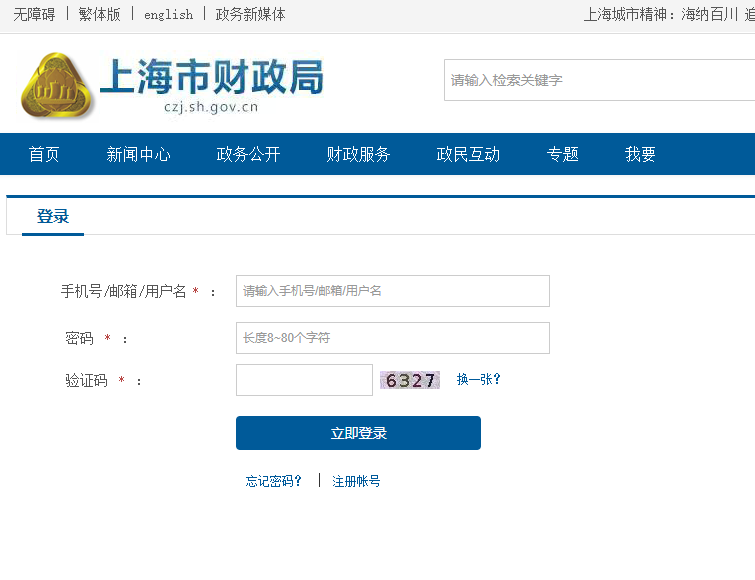The image size is (755, 580).
Task: Open the 无障碍 accessibility link
Action: click(34, 14)
